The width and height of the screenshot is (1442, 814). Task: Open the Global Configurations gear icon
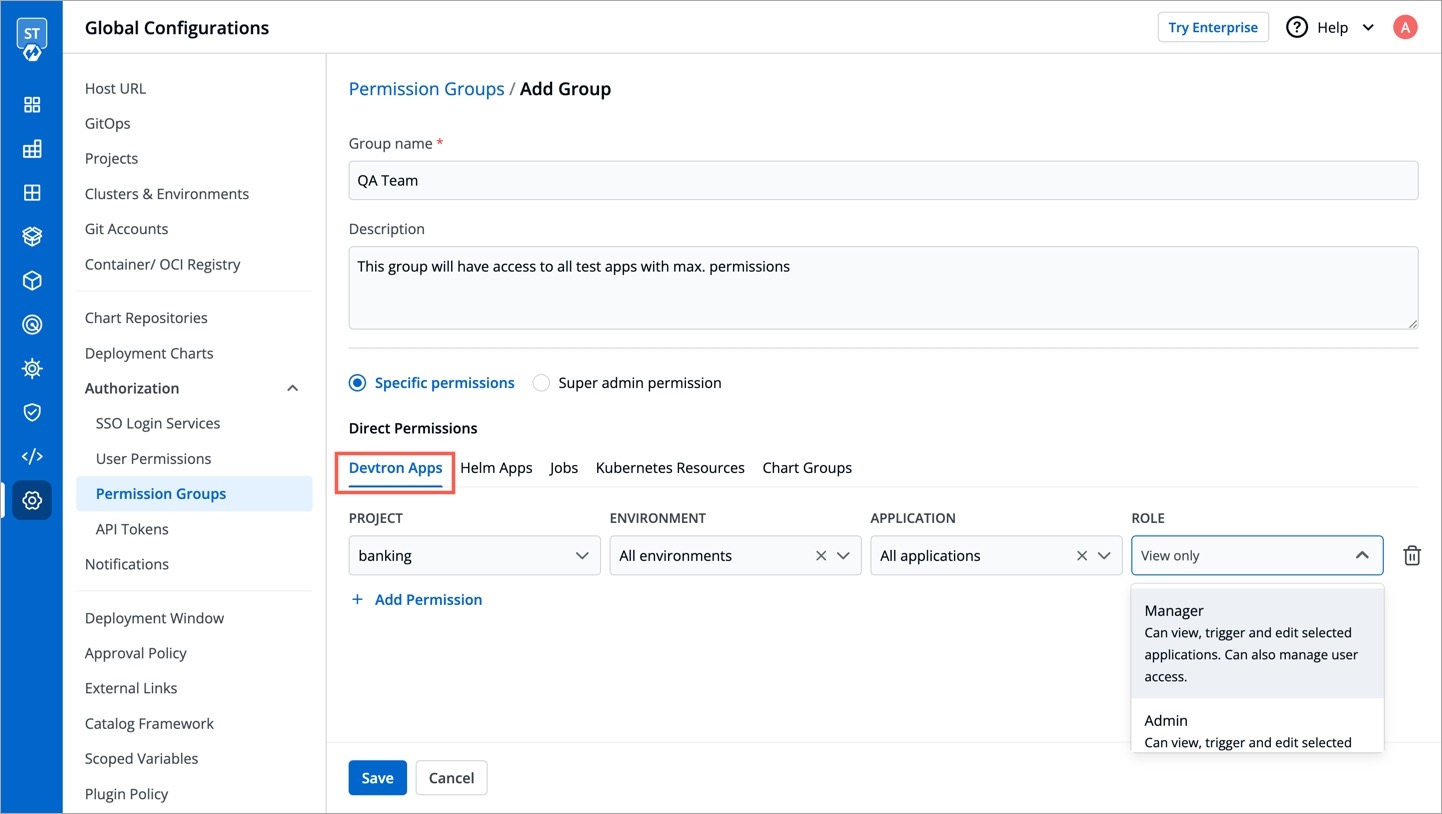[x=32, y=501]
